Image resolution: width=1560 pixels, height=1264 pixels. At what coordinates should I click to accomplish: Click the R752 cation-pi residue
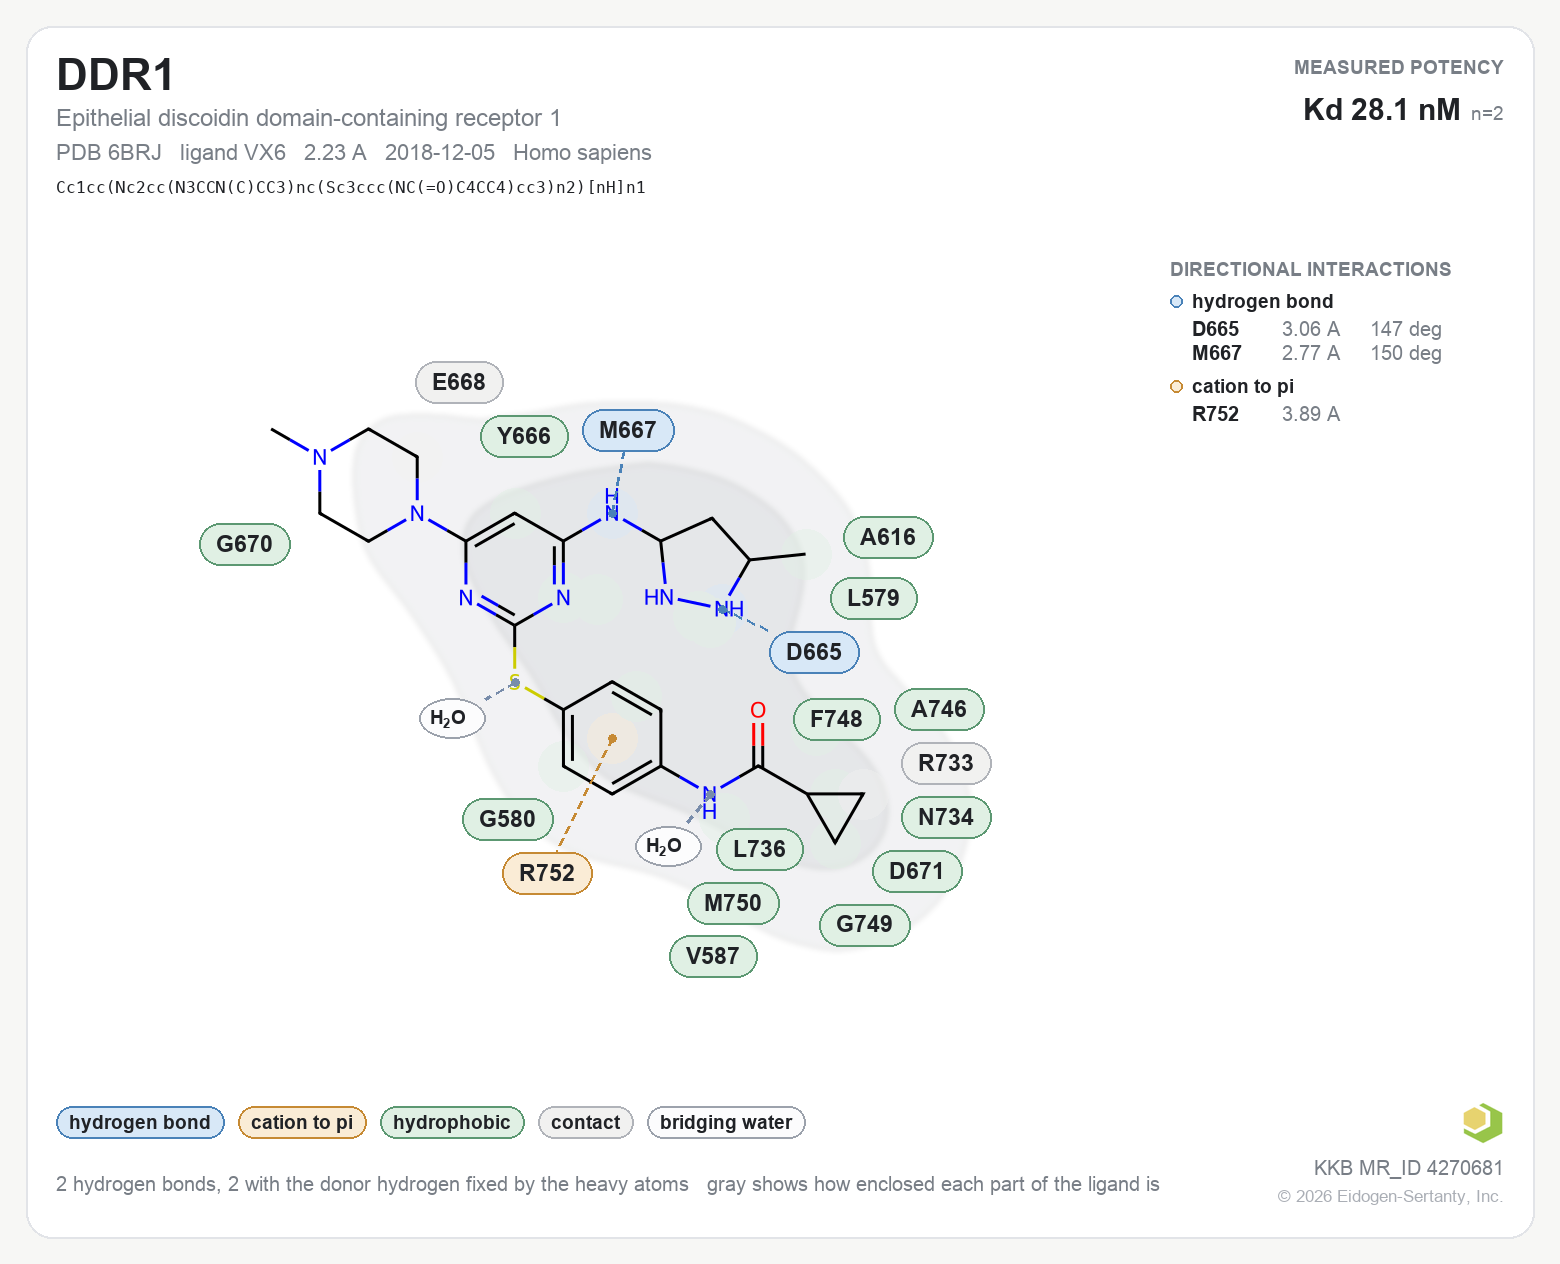point(547,873)
